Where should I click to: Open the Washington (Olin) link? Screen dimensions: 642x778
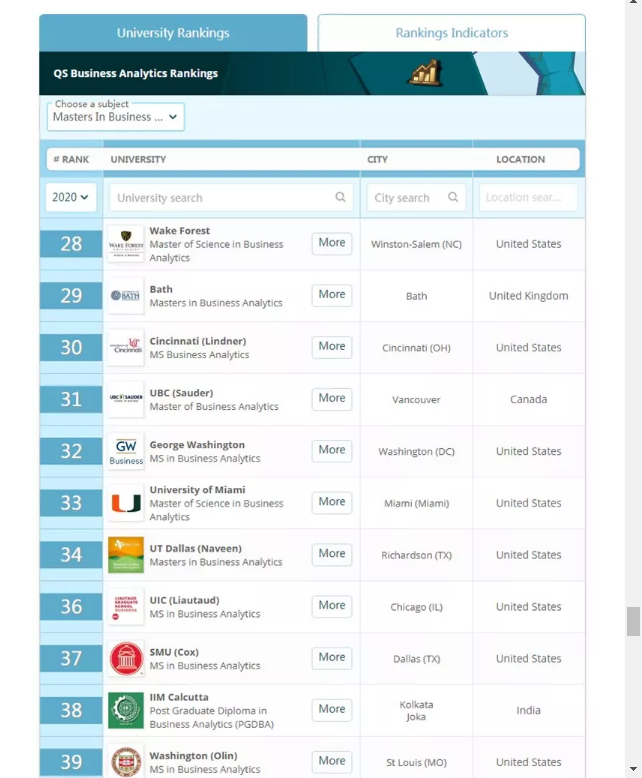click(193, 756)
